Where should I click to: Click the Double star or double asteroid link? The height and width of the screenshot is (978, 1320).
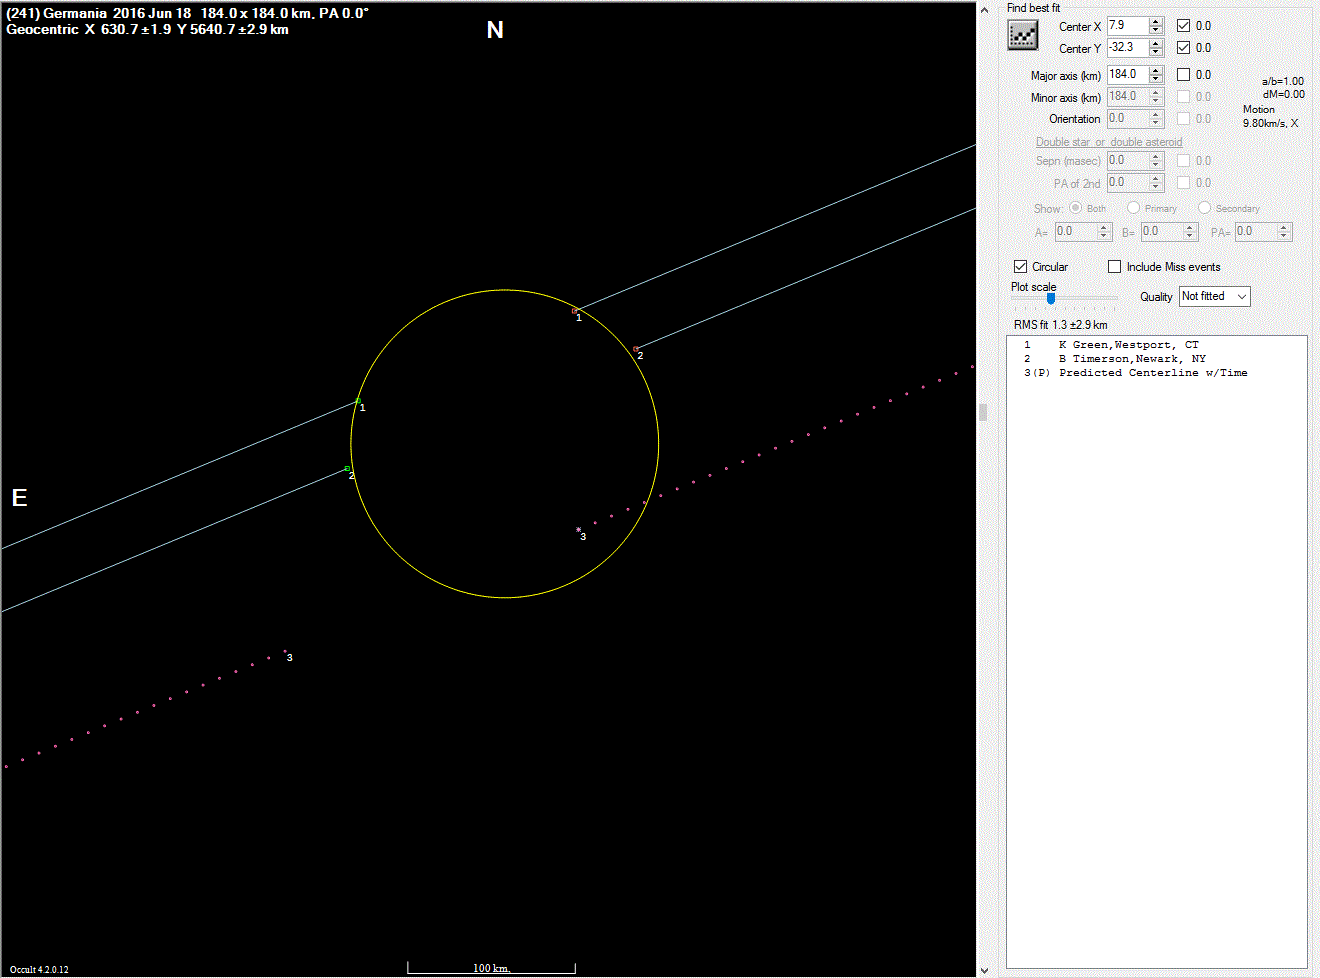tap(1109, 142)
